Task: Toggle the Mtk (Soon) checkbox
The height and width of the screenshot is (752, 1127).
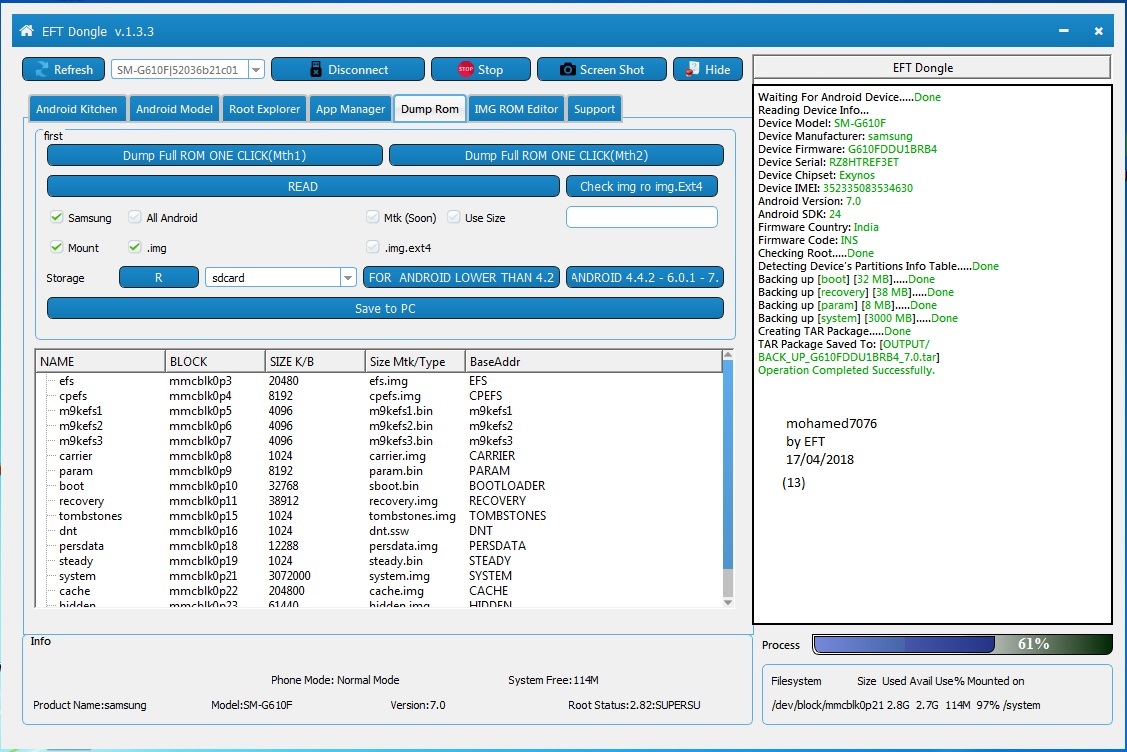Action: click(372, 217)
